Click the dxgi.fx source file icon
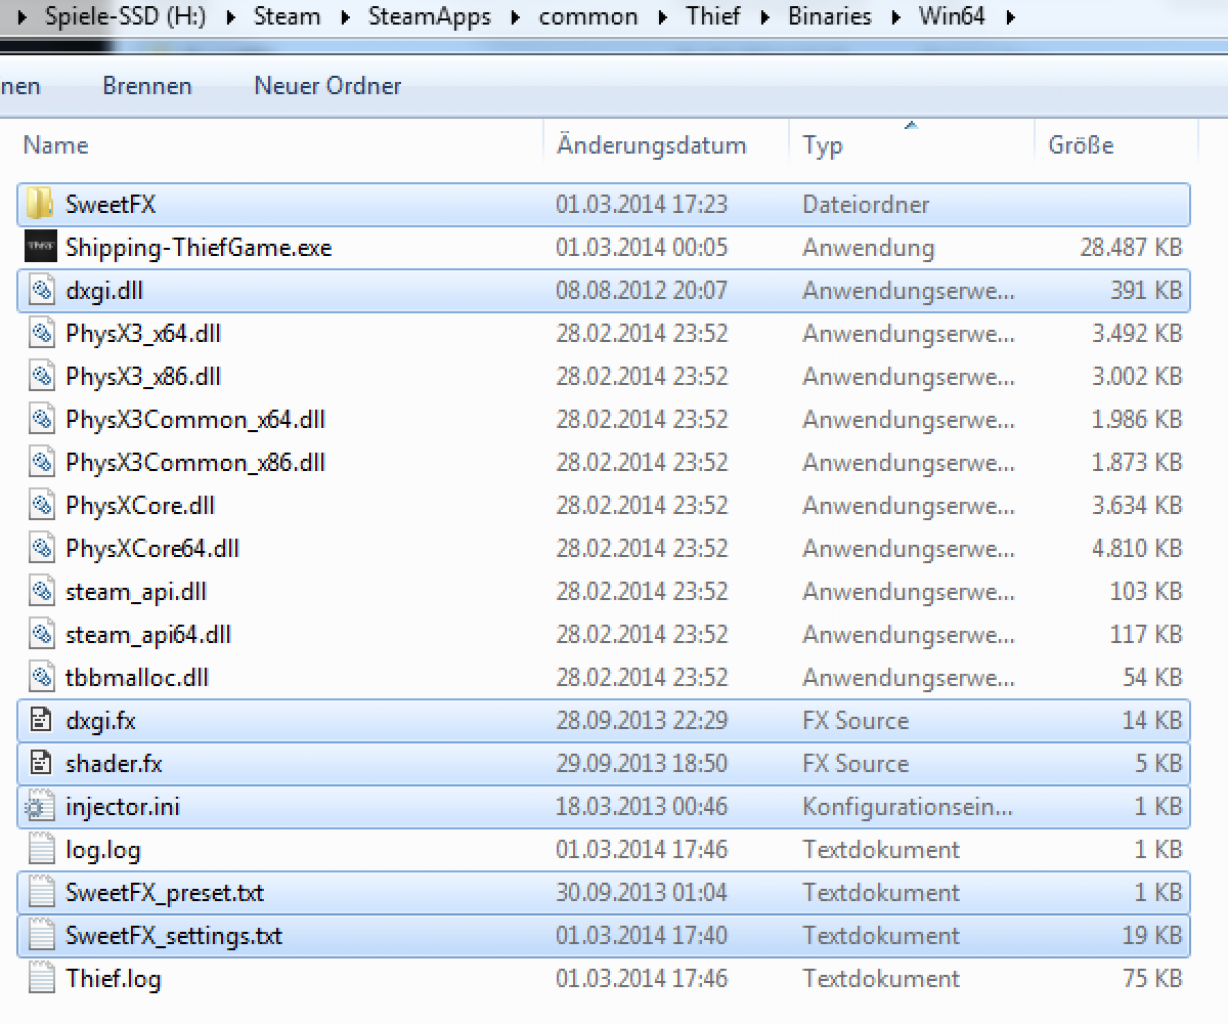1228x1024 pixels. (x=41, y=720)
